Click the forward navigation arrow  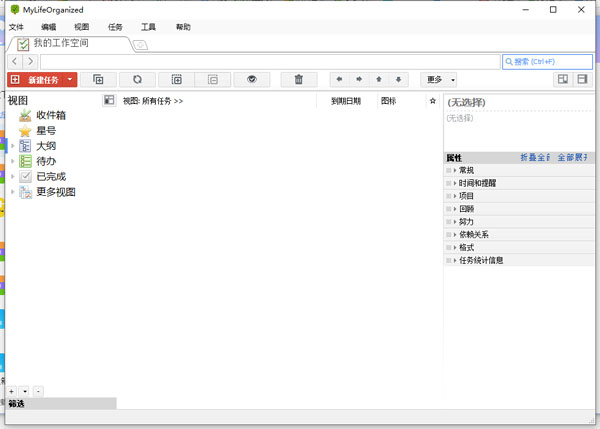click(x=30, y=61)
